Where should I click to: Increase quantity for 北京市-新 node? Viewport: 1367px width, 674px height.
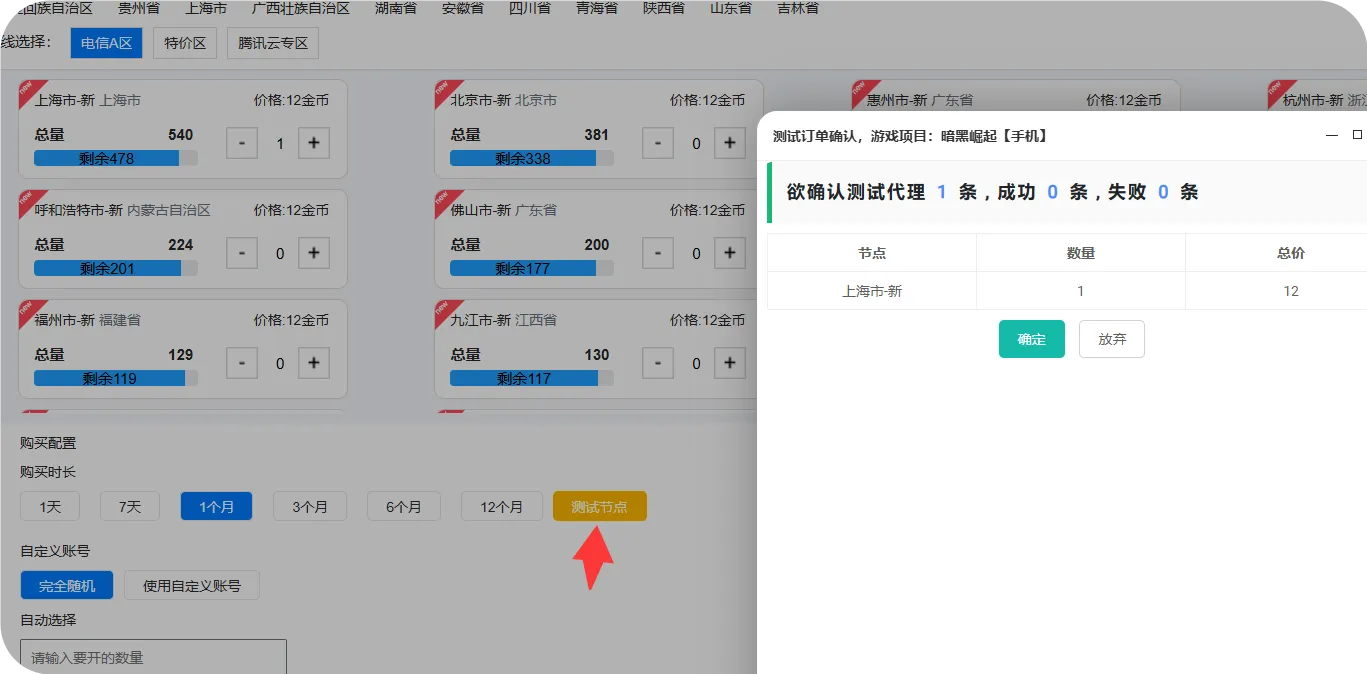(730, 143)
